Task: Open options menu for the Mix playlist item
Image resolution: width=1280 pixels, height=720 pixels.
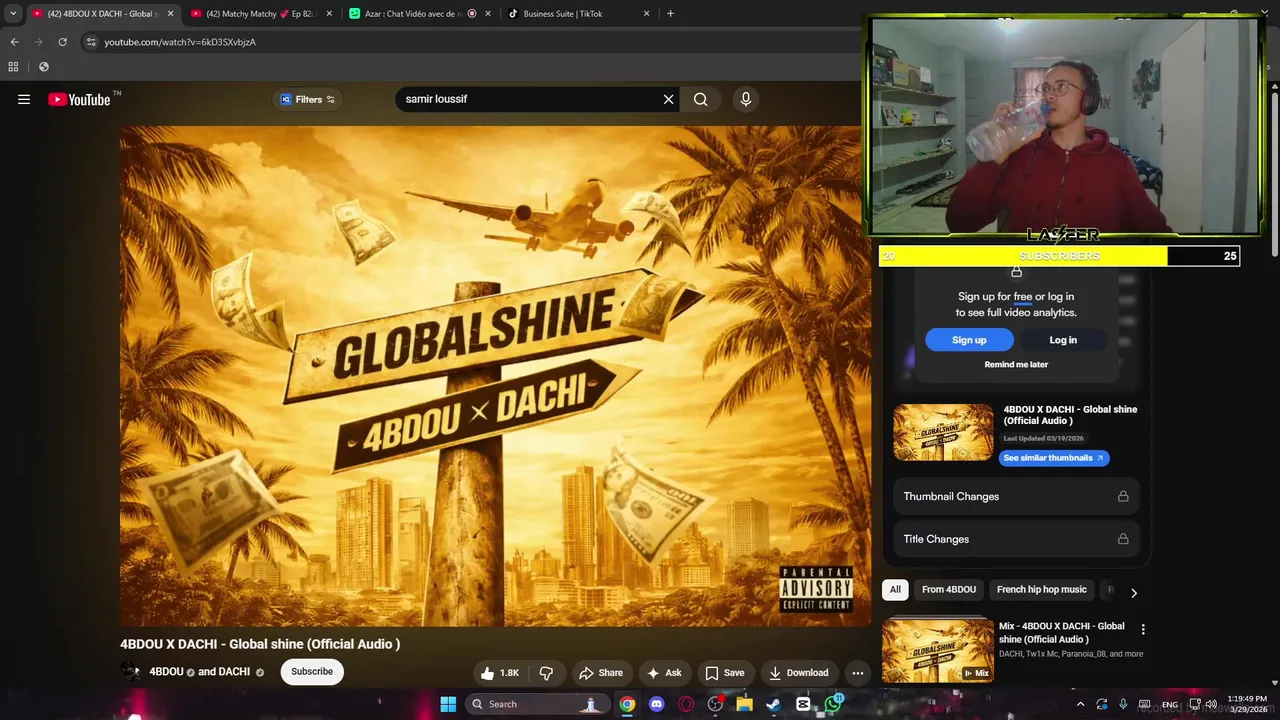Action: click(x=1143, y=630)
